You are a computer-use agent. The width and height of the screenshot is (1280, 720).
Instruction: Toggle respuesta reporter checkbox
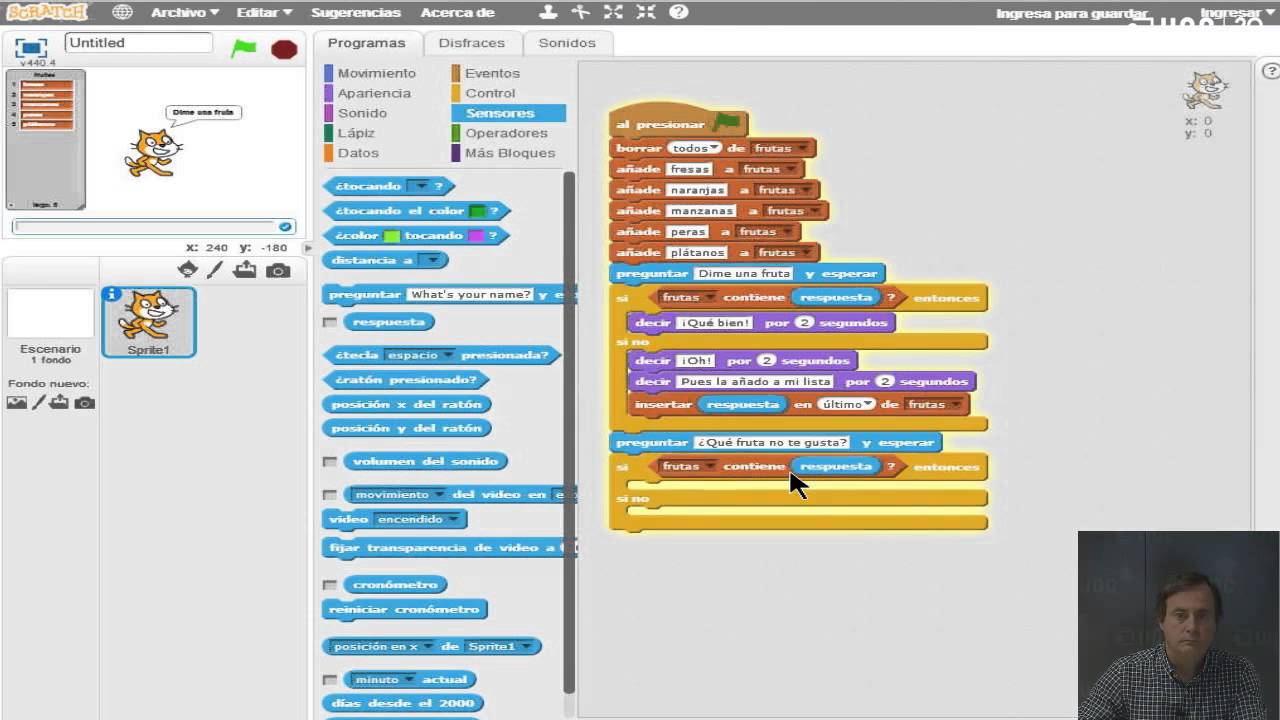pyautogui.click(x=330, y=322)
